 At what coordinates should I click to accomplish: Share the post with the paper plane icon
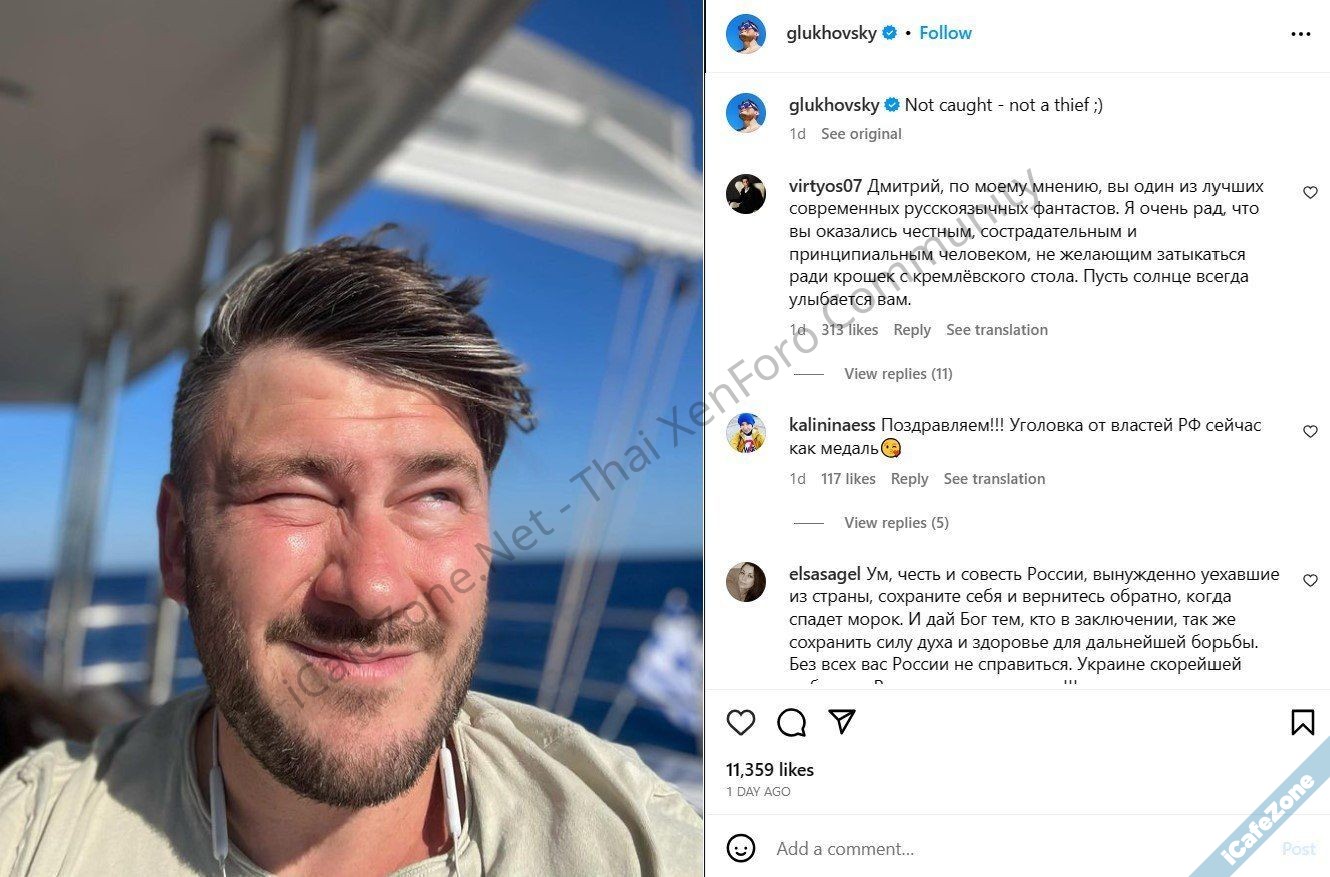843,722
